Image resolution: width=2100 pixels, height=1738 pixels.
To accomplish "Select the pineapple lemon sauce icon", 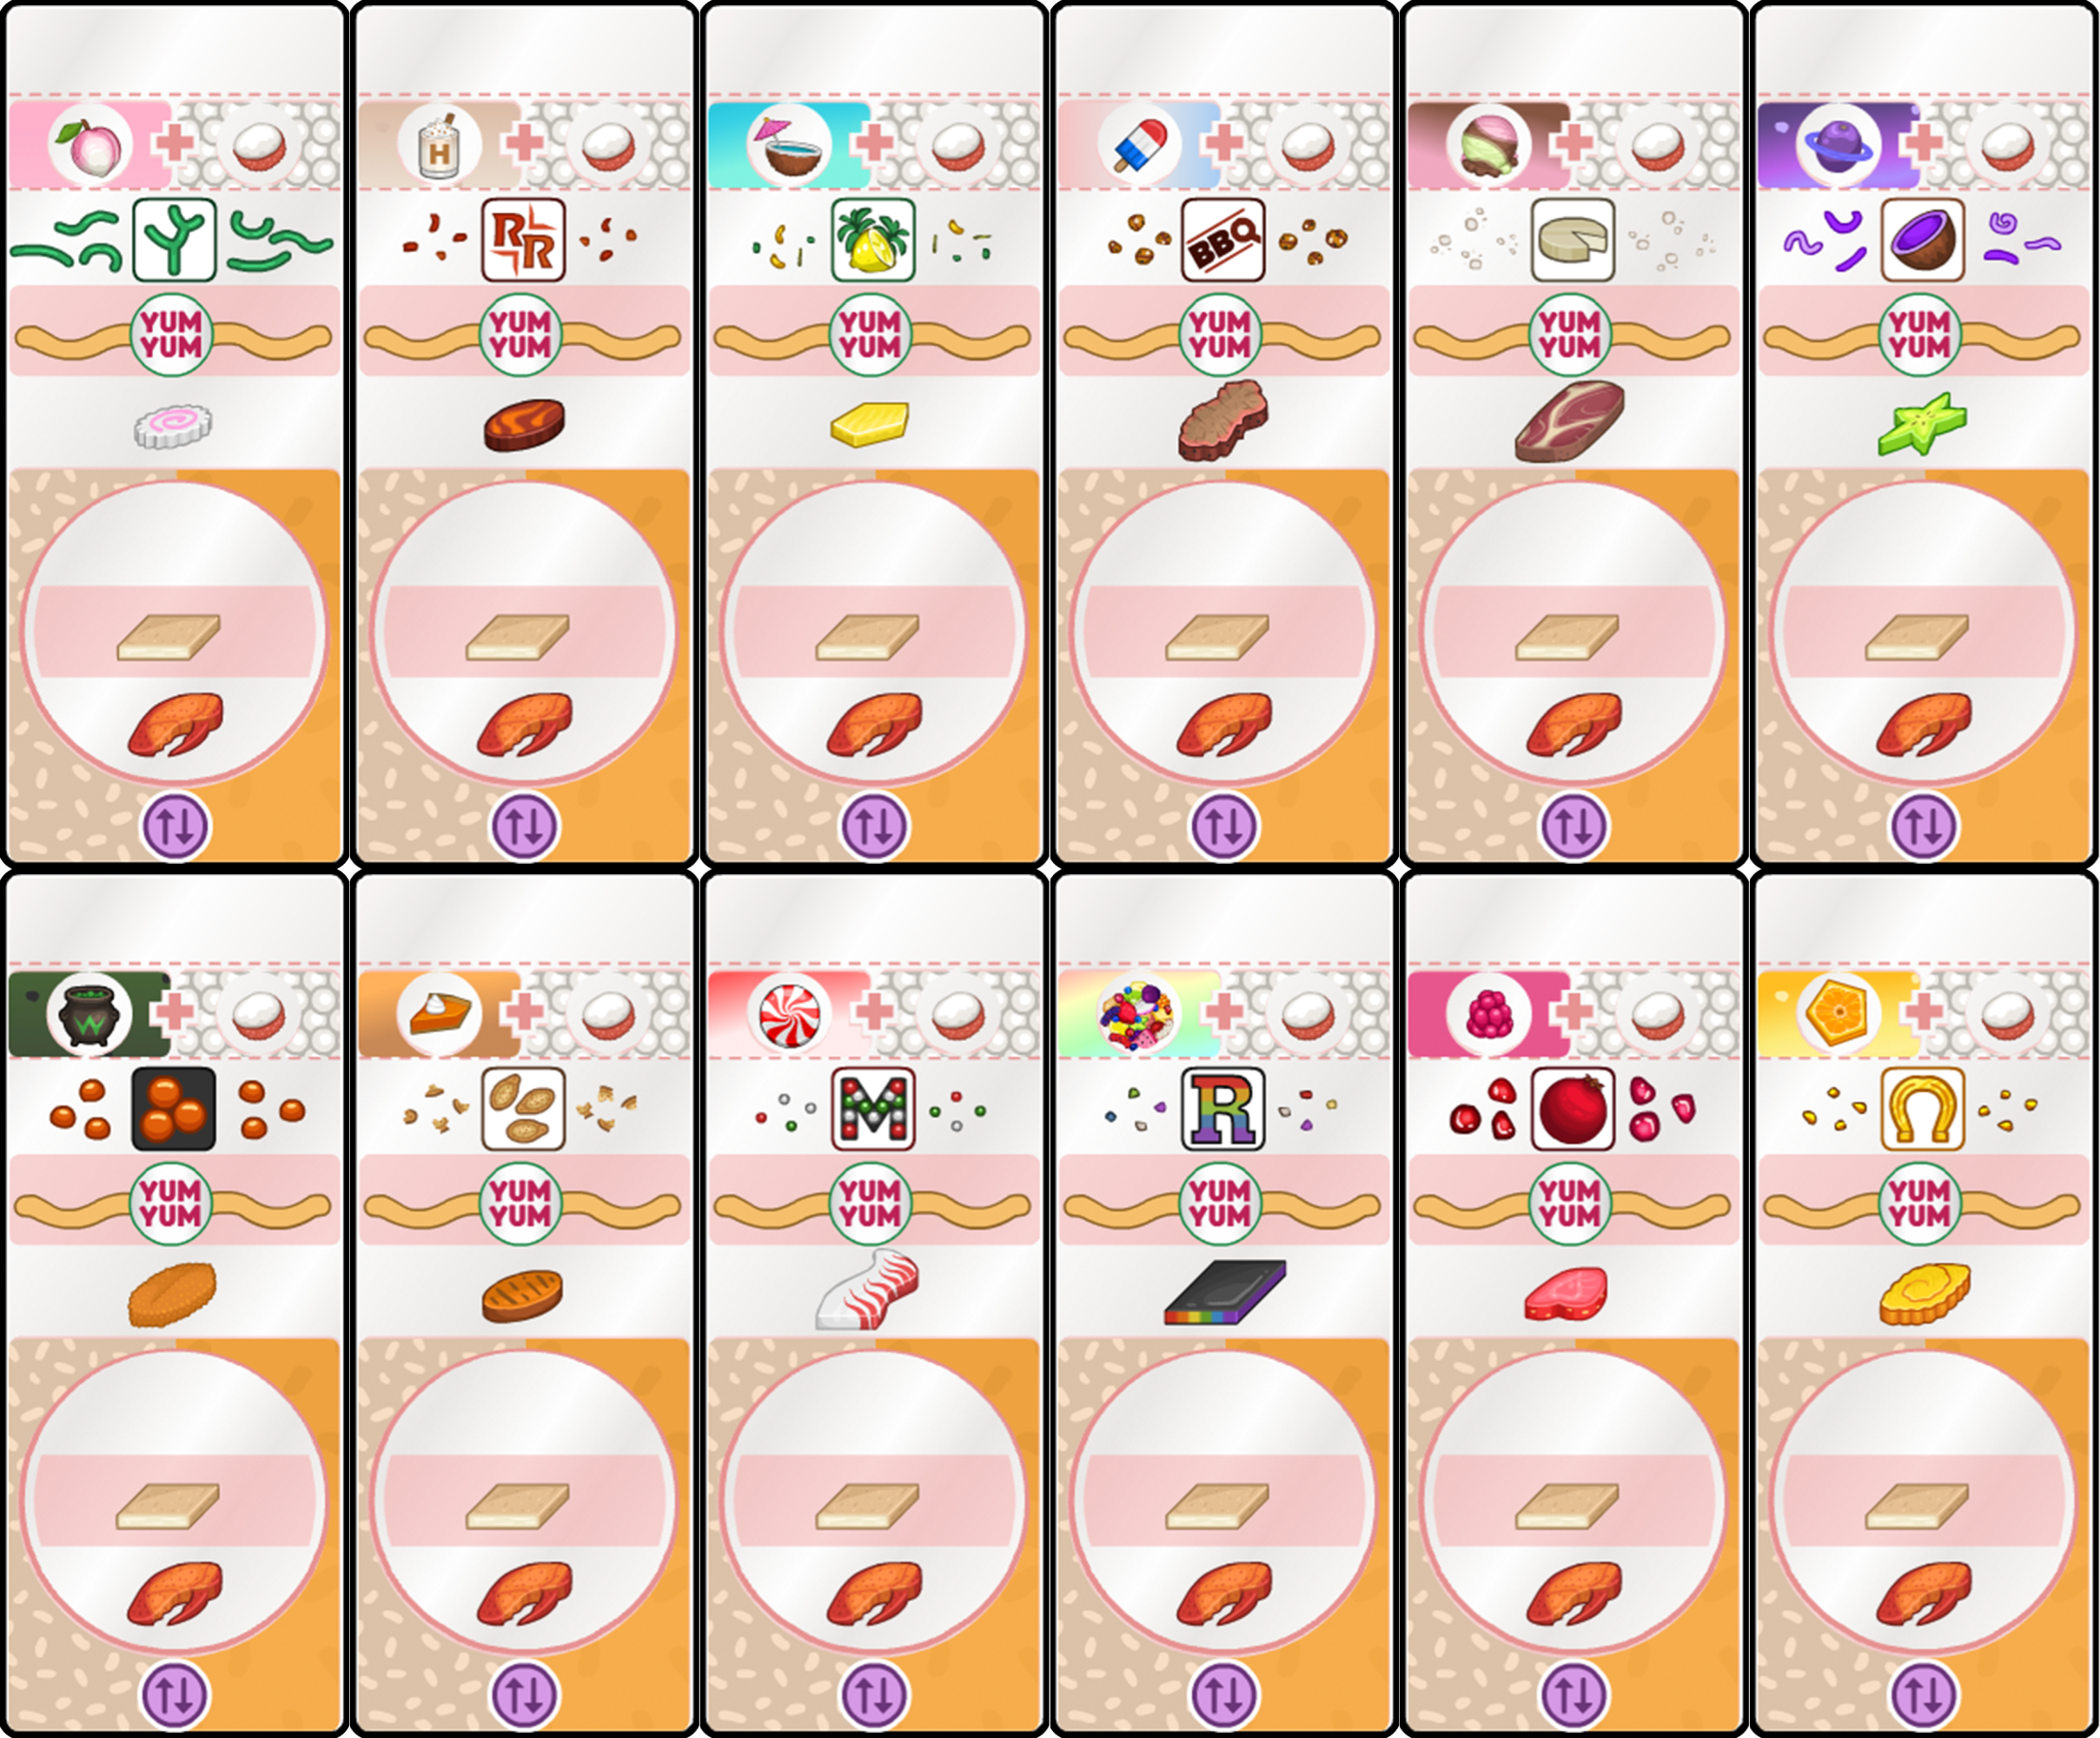I will click(x=873, y=240).
